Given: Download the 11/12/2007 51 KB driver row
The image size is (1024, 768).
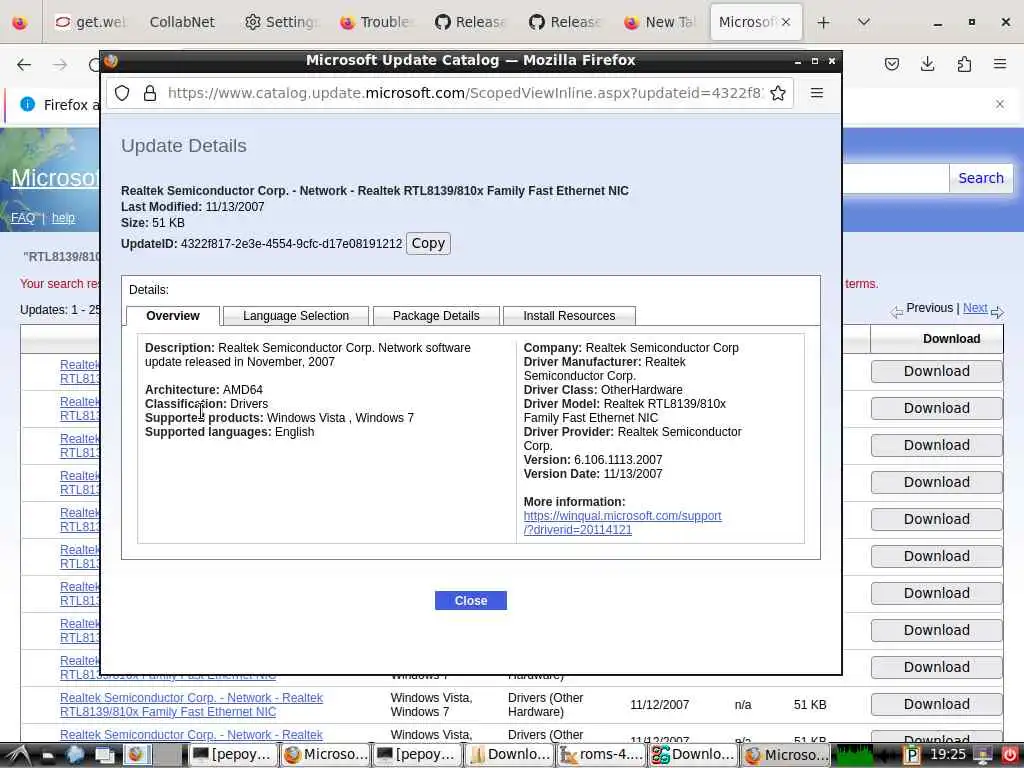Looking at the screenshot, I should pyautogui.click(x=936, y=704).
